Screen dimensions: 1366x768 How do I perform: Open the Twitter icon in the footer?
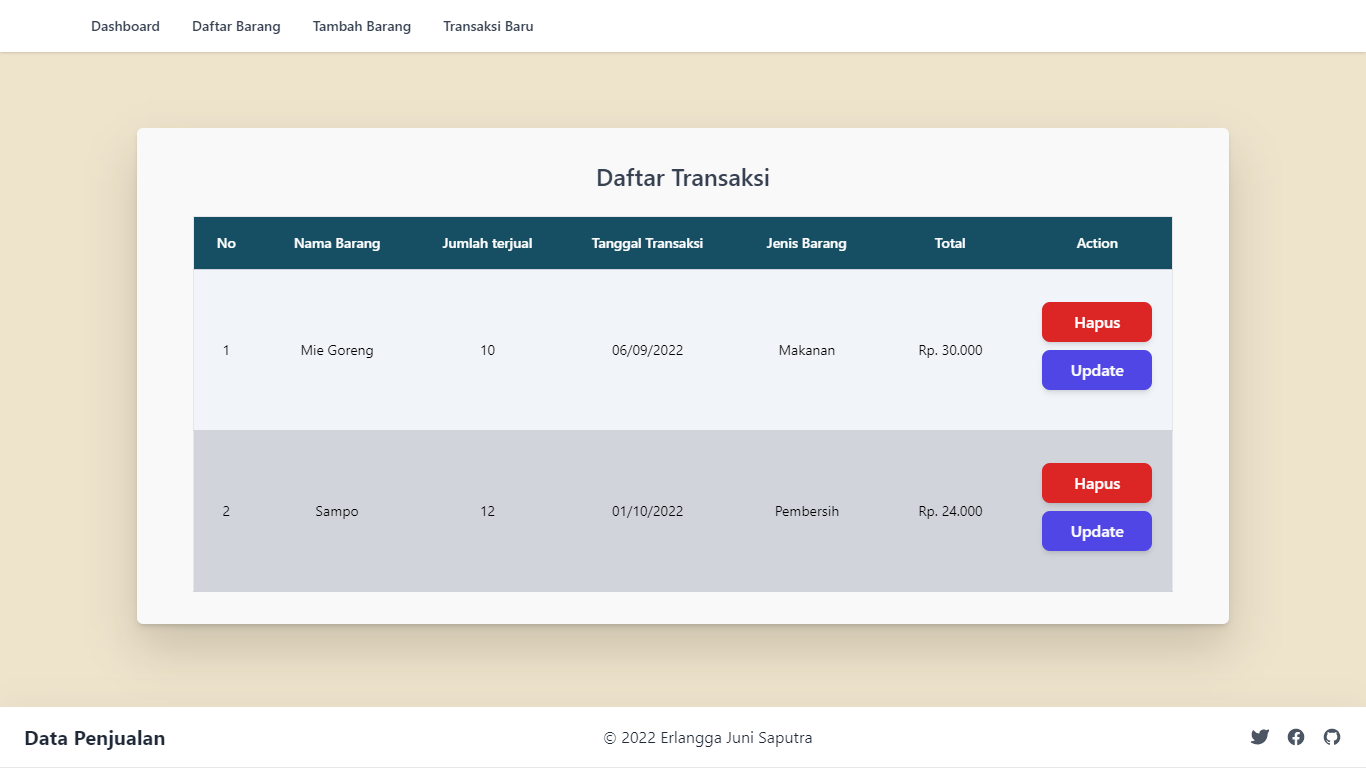click(1259, 737)
